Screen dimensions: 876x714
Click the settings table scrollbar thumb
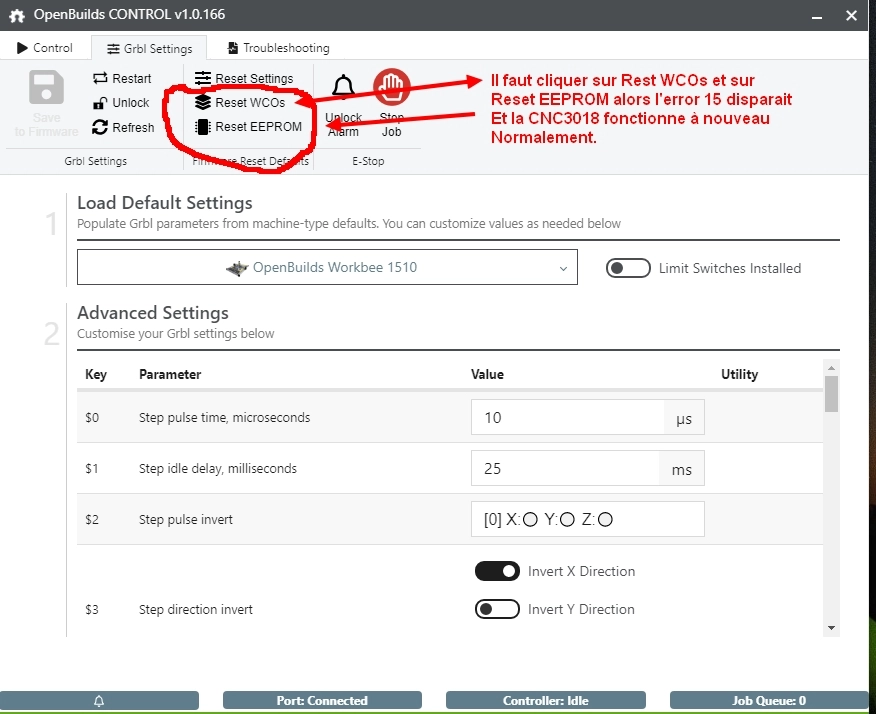pyautogui.click(x=831, y=394)
